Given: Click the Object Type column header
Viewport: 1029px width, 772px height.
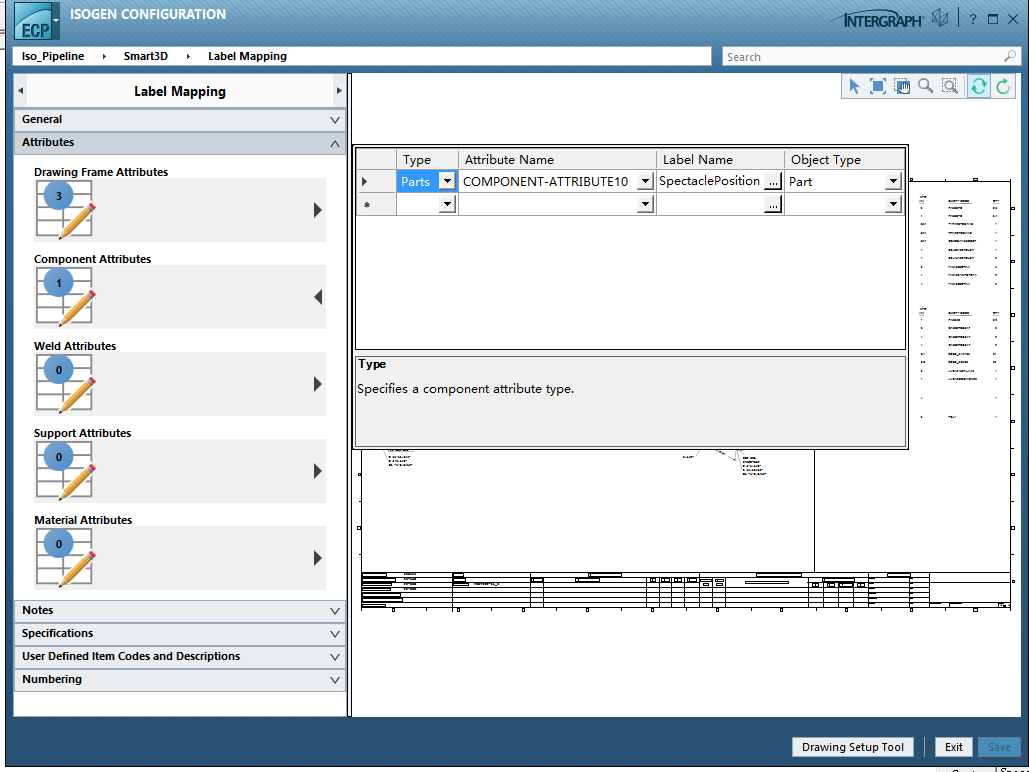Looking at the screenshot, I should tap(844, 160).
